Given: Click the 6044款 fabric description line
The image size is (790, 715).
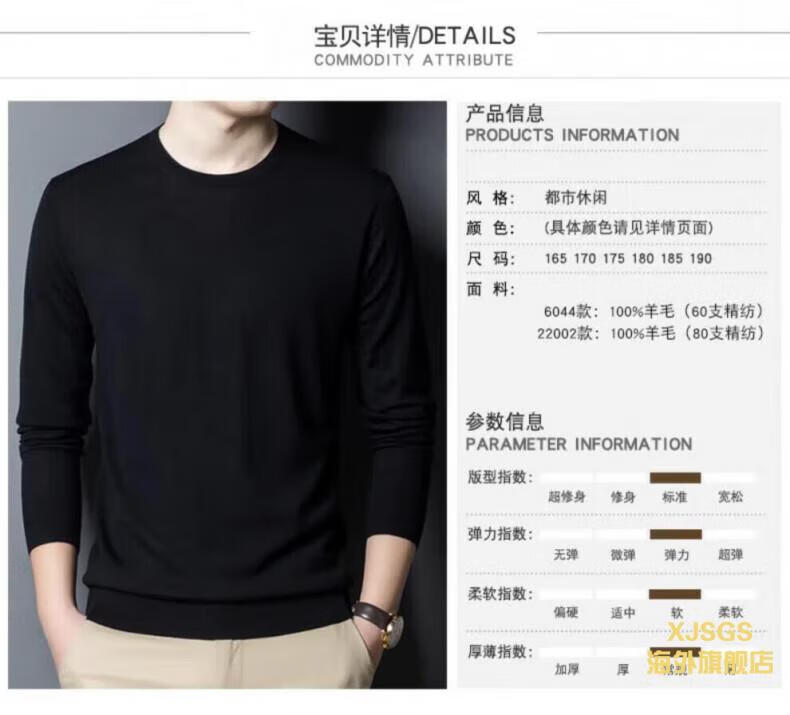Looking at the screenshot, I should tap(654, 311).
